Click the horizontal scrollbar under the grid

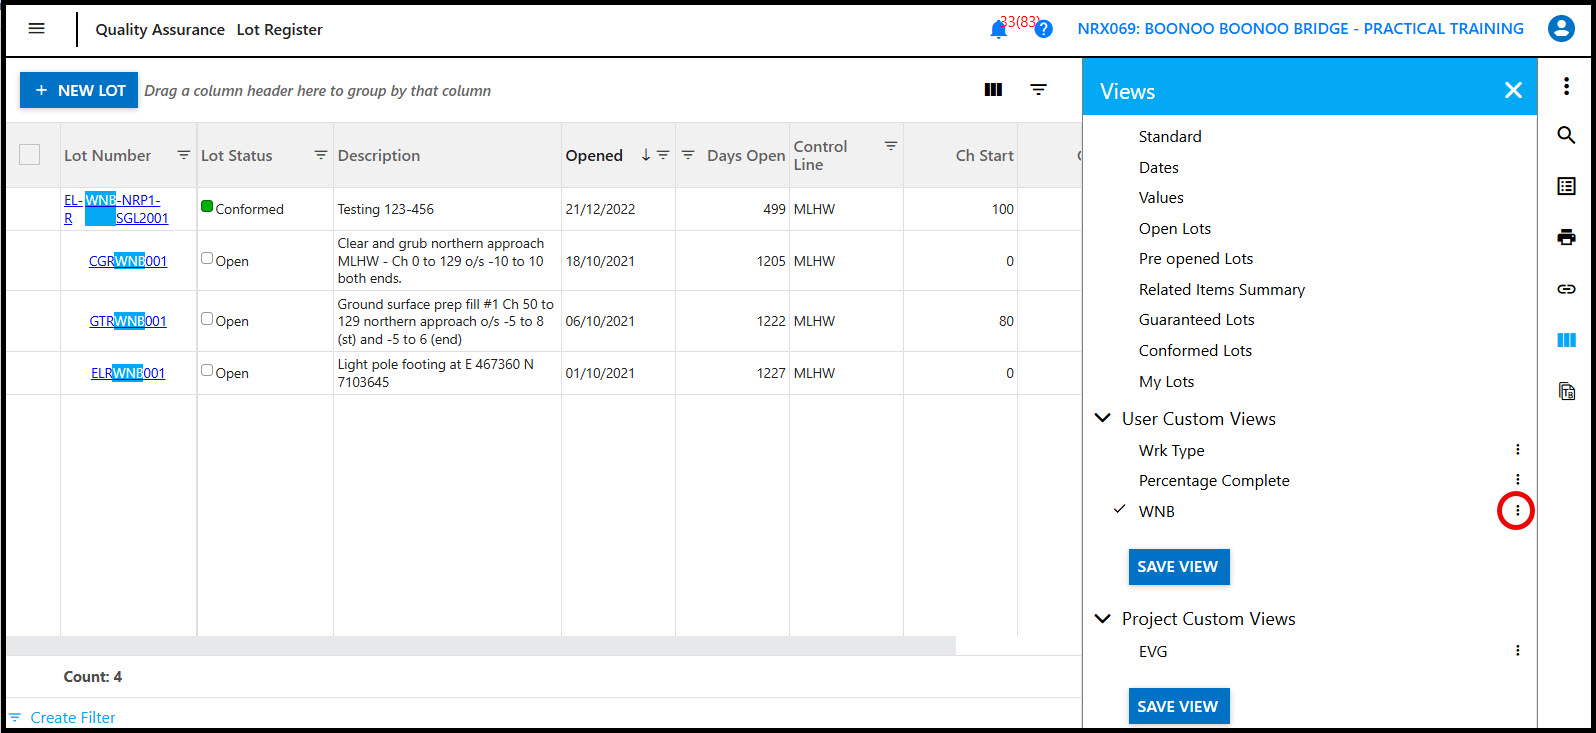pos(480,645)
